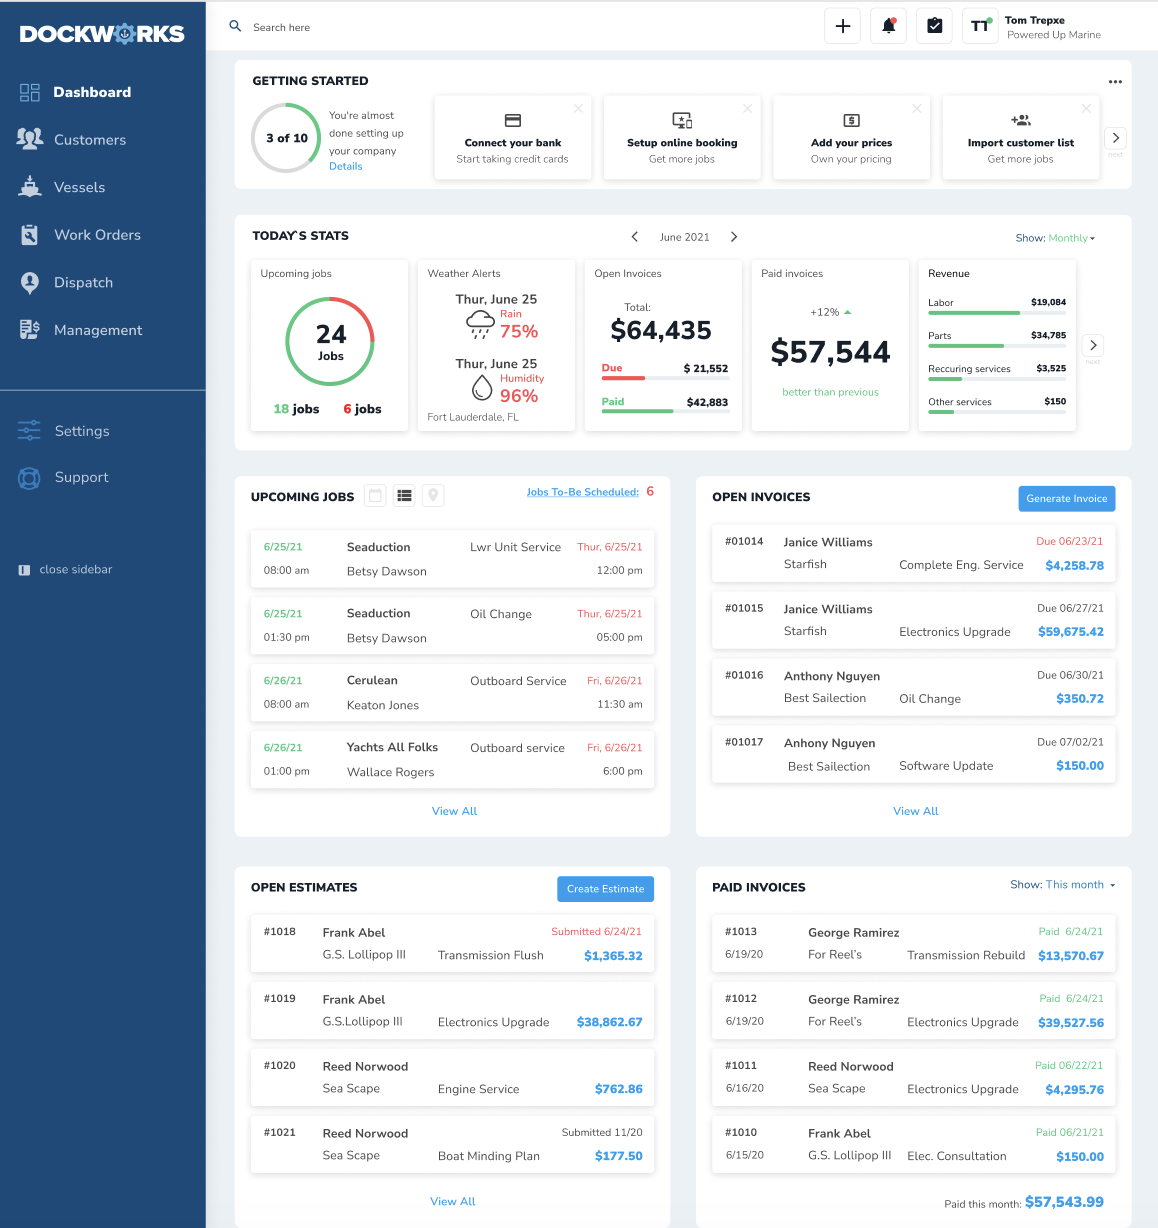Click the Generate Invoice button
1158x1228 pixels.
1066,498
